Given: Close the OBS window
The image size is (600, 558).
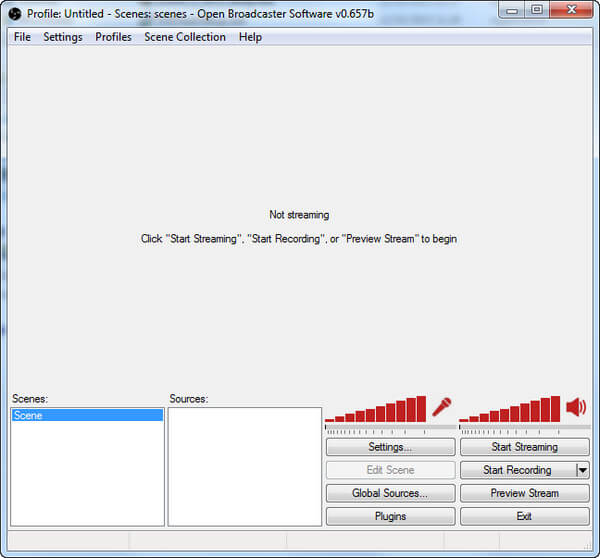Looking at the screenshot, I should pyautogui.click(x=572, y=10).
